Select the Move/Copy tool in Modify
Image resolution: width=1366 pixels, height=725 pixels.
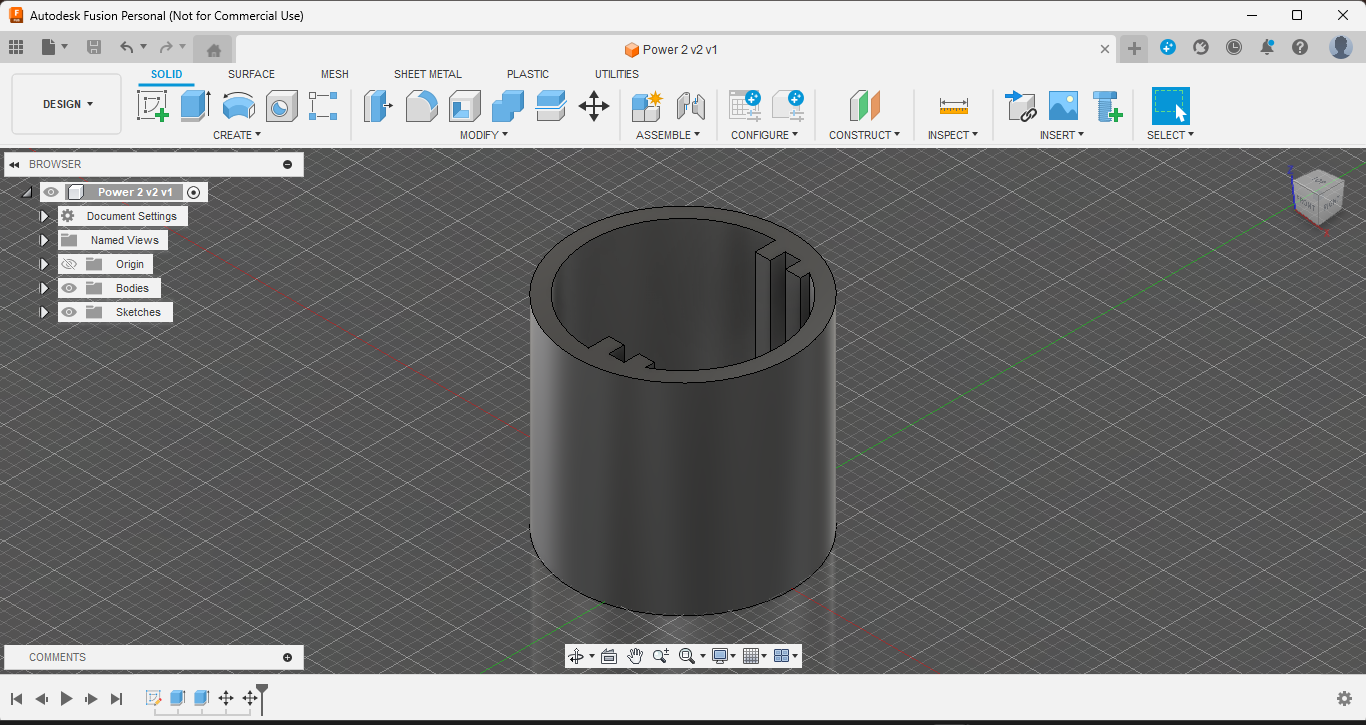594,105
